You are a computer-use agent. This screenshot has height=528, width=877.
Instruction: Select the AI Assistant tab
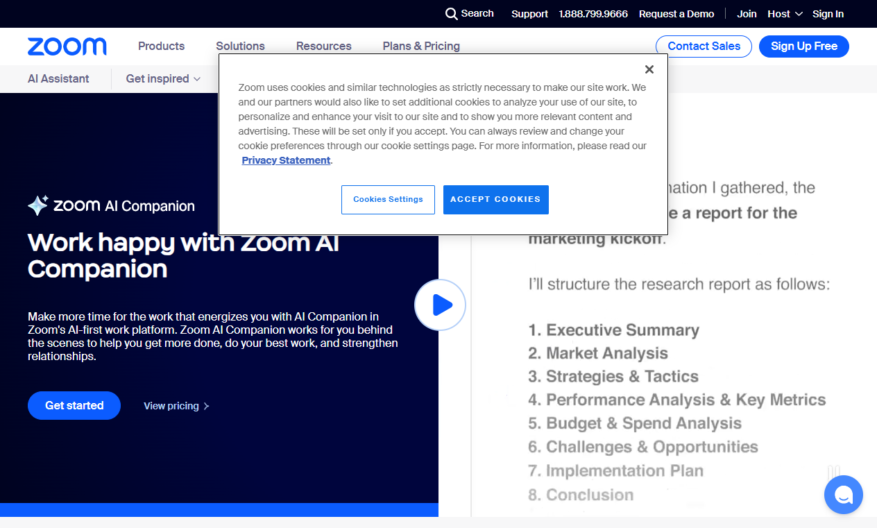pyautogui.click(x=58, y=79)
